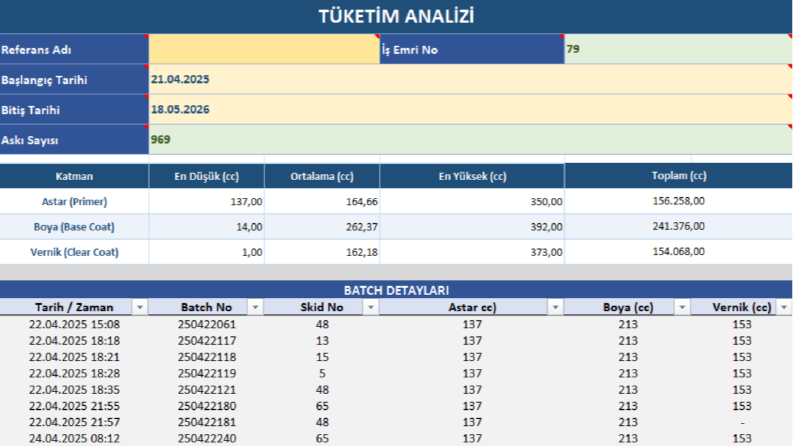Select batch number 250422180
The width and height of the screenshot is (793, 446).
coord(206,406)
